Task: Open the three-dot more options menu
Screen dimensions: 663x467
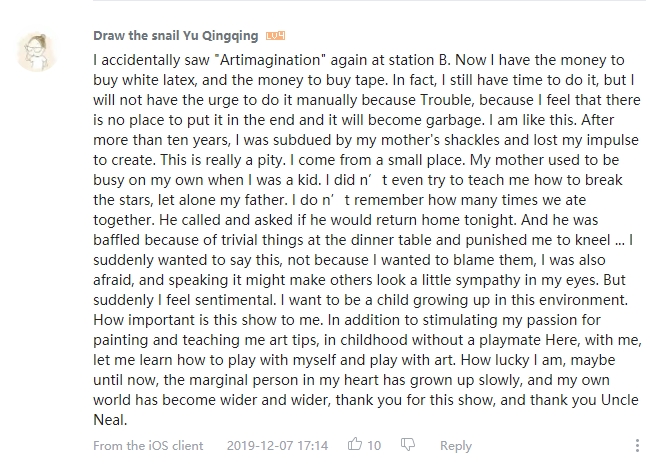Action: [637, 445]
